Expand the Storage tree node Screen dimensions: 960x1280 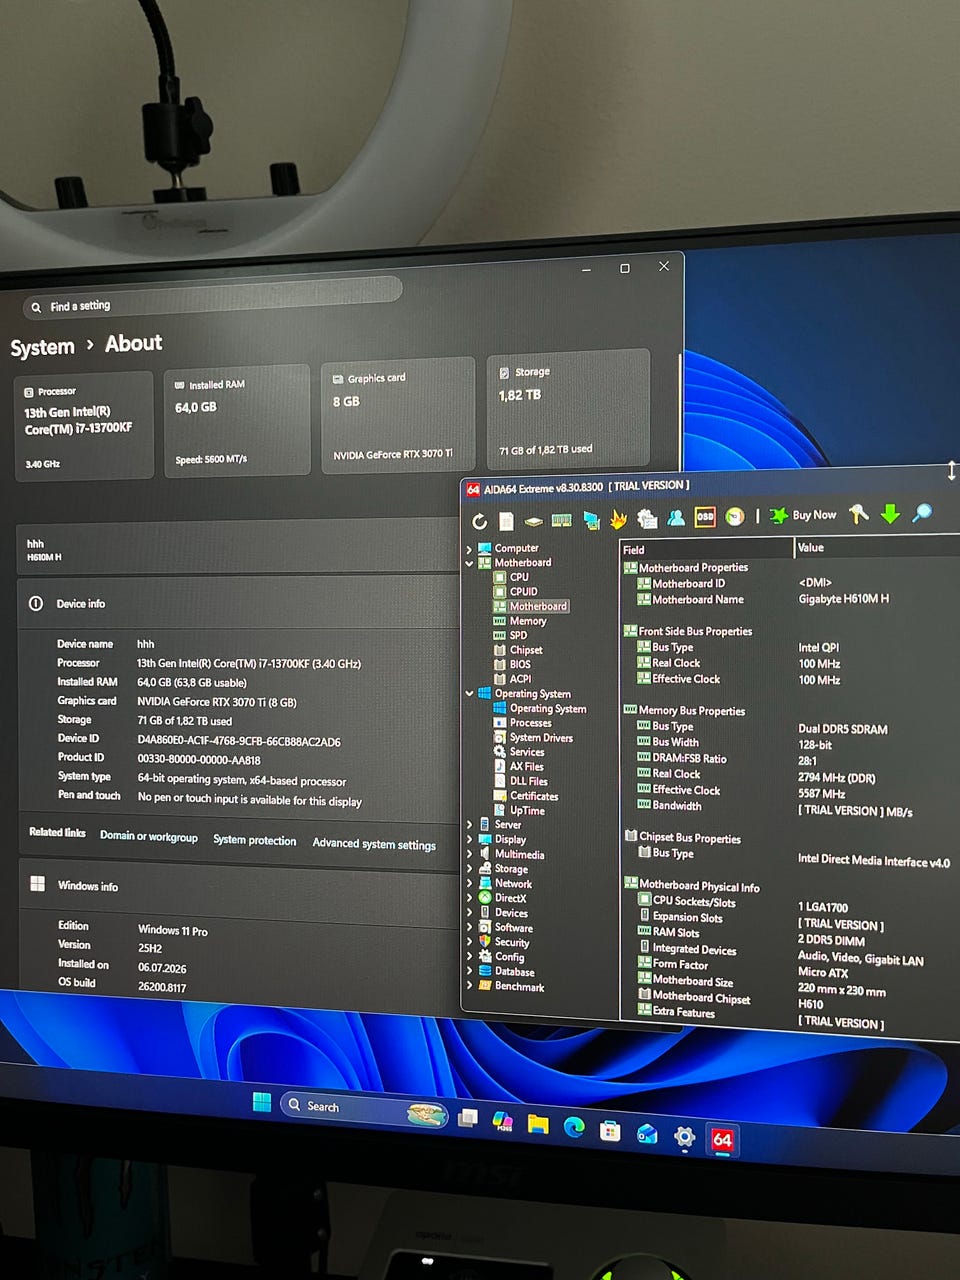(x=469, y=868)
